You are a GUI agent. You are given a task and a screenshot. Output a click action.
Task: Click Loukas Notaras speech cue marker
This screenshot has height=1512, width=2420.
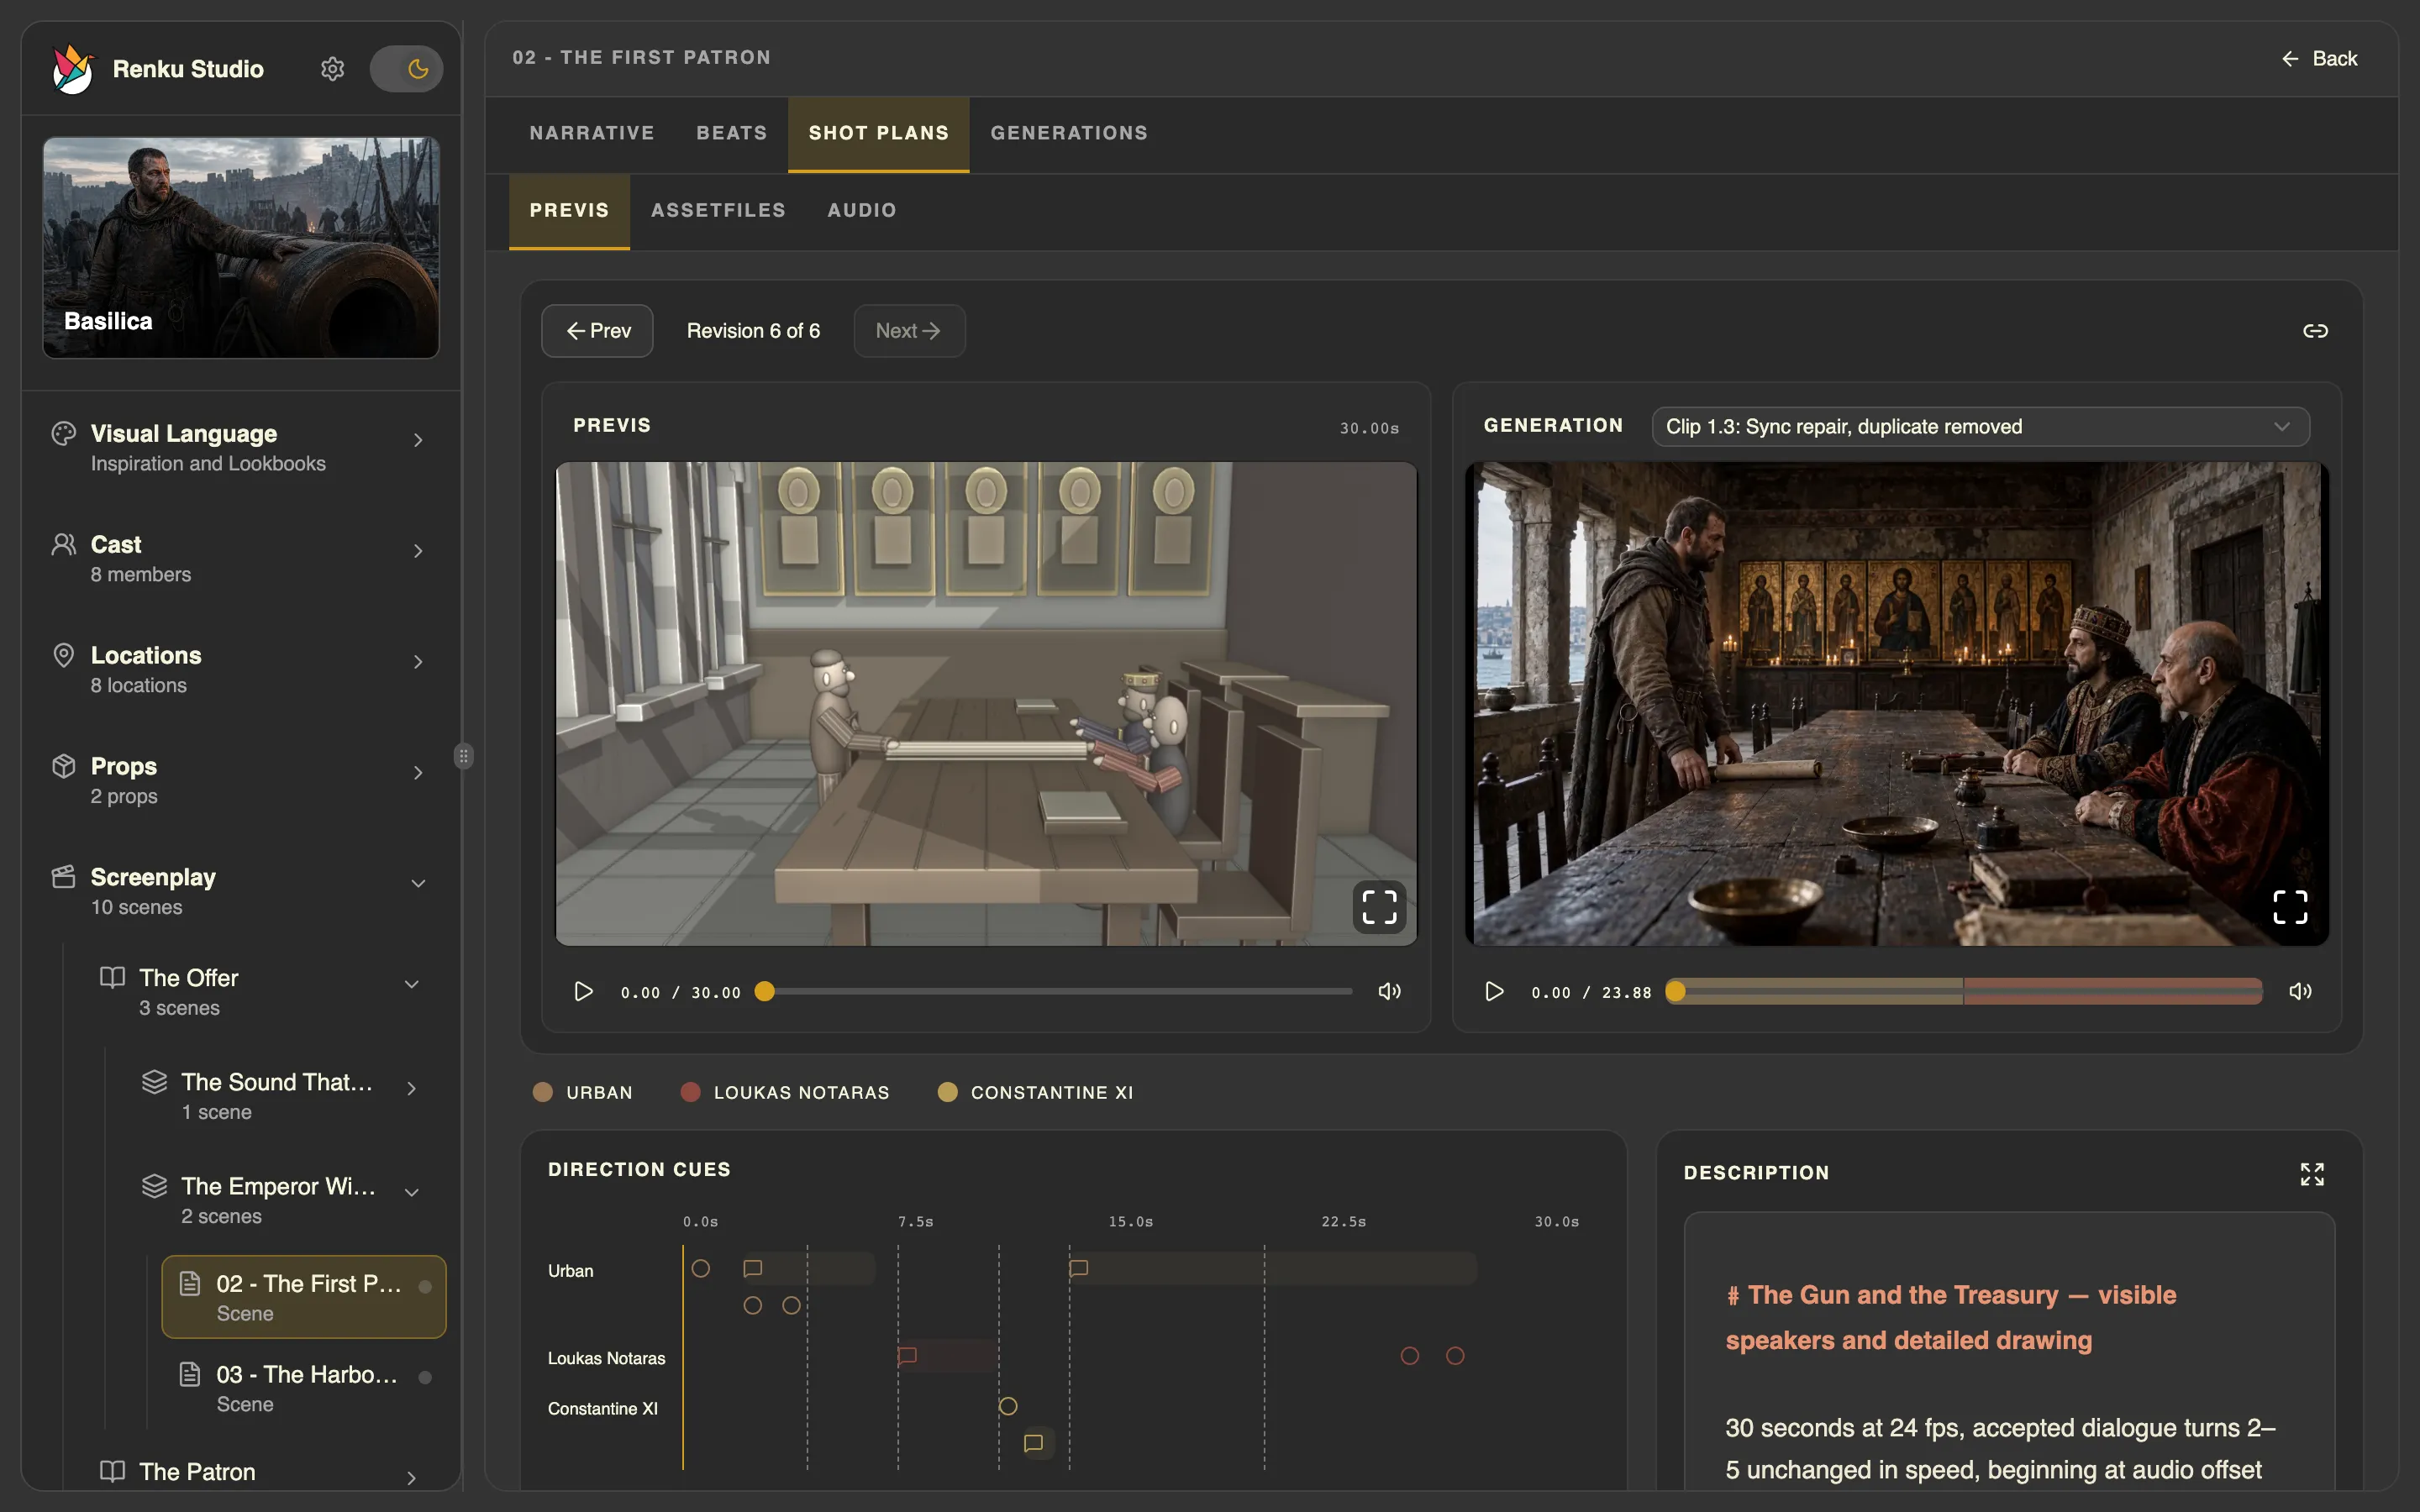pos(907,1356)
